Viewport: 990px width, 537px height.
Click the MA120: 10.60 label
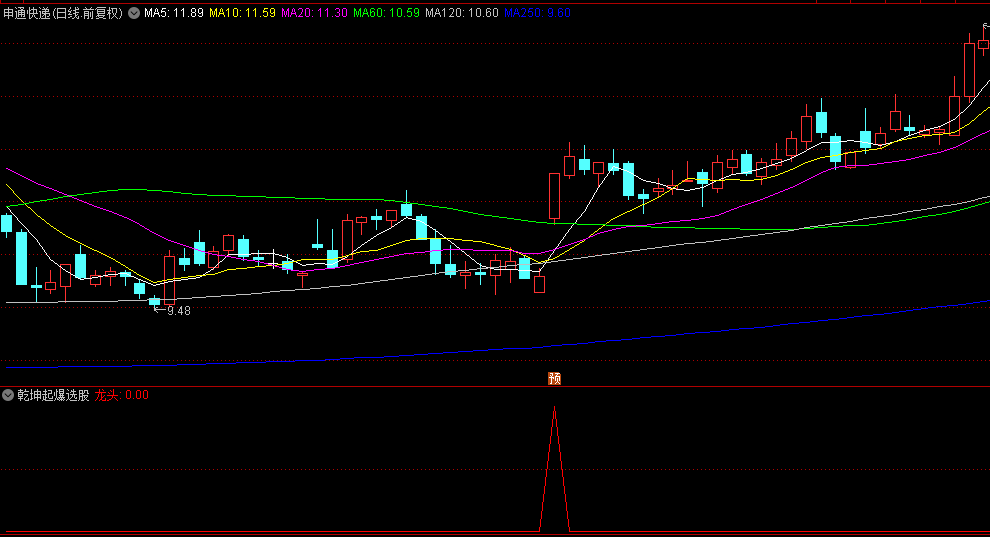(462, 13)
